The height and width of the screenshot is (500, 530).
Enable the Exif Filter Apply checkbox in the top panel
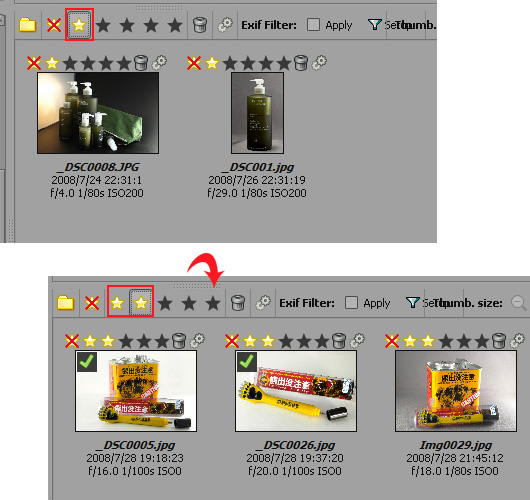coord(313,25)
